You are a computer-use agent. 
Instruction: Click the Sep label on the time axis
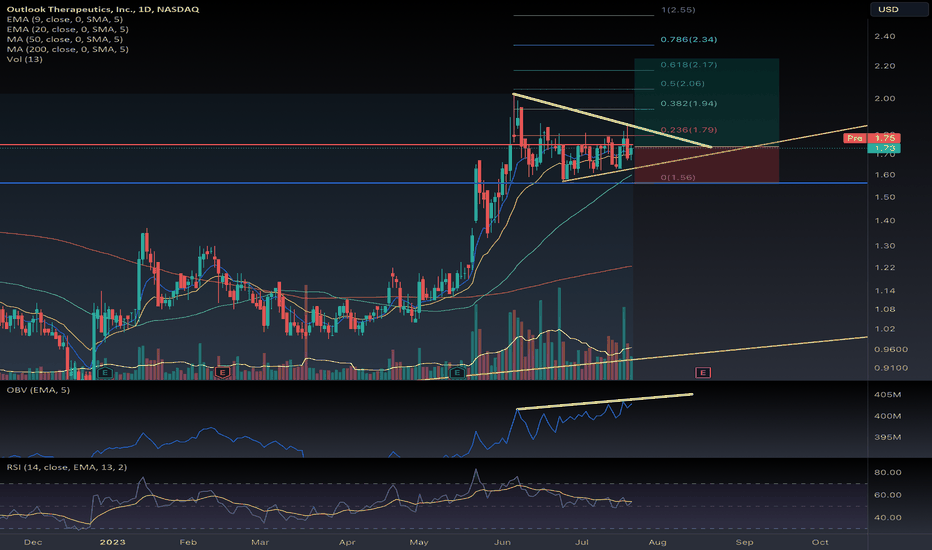click(x=744, y=542)
